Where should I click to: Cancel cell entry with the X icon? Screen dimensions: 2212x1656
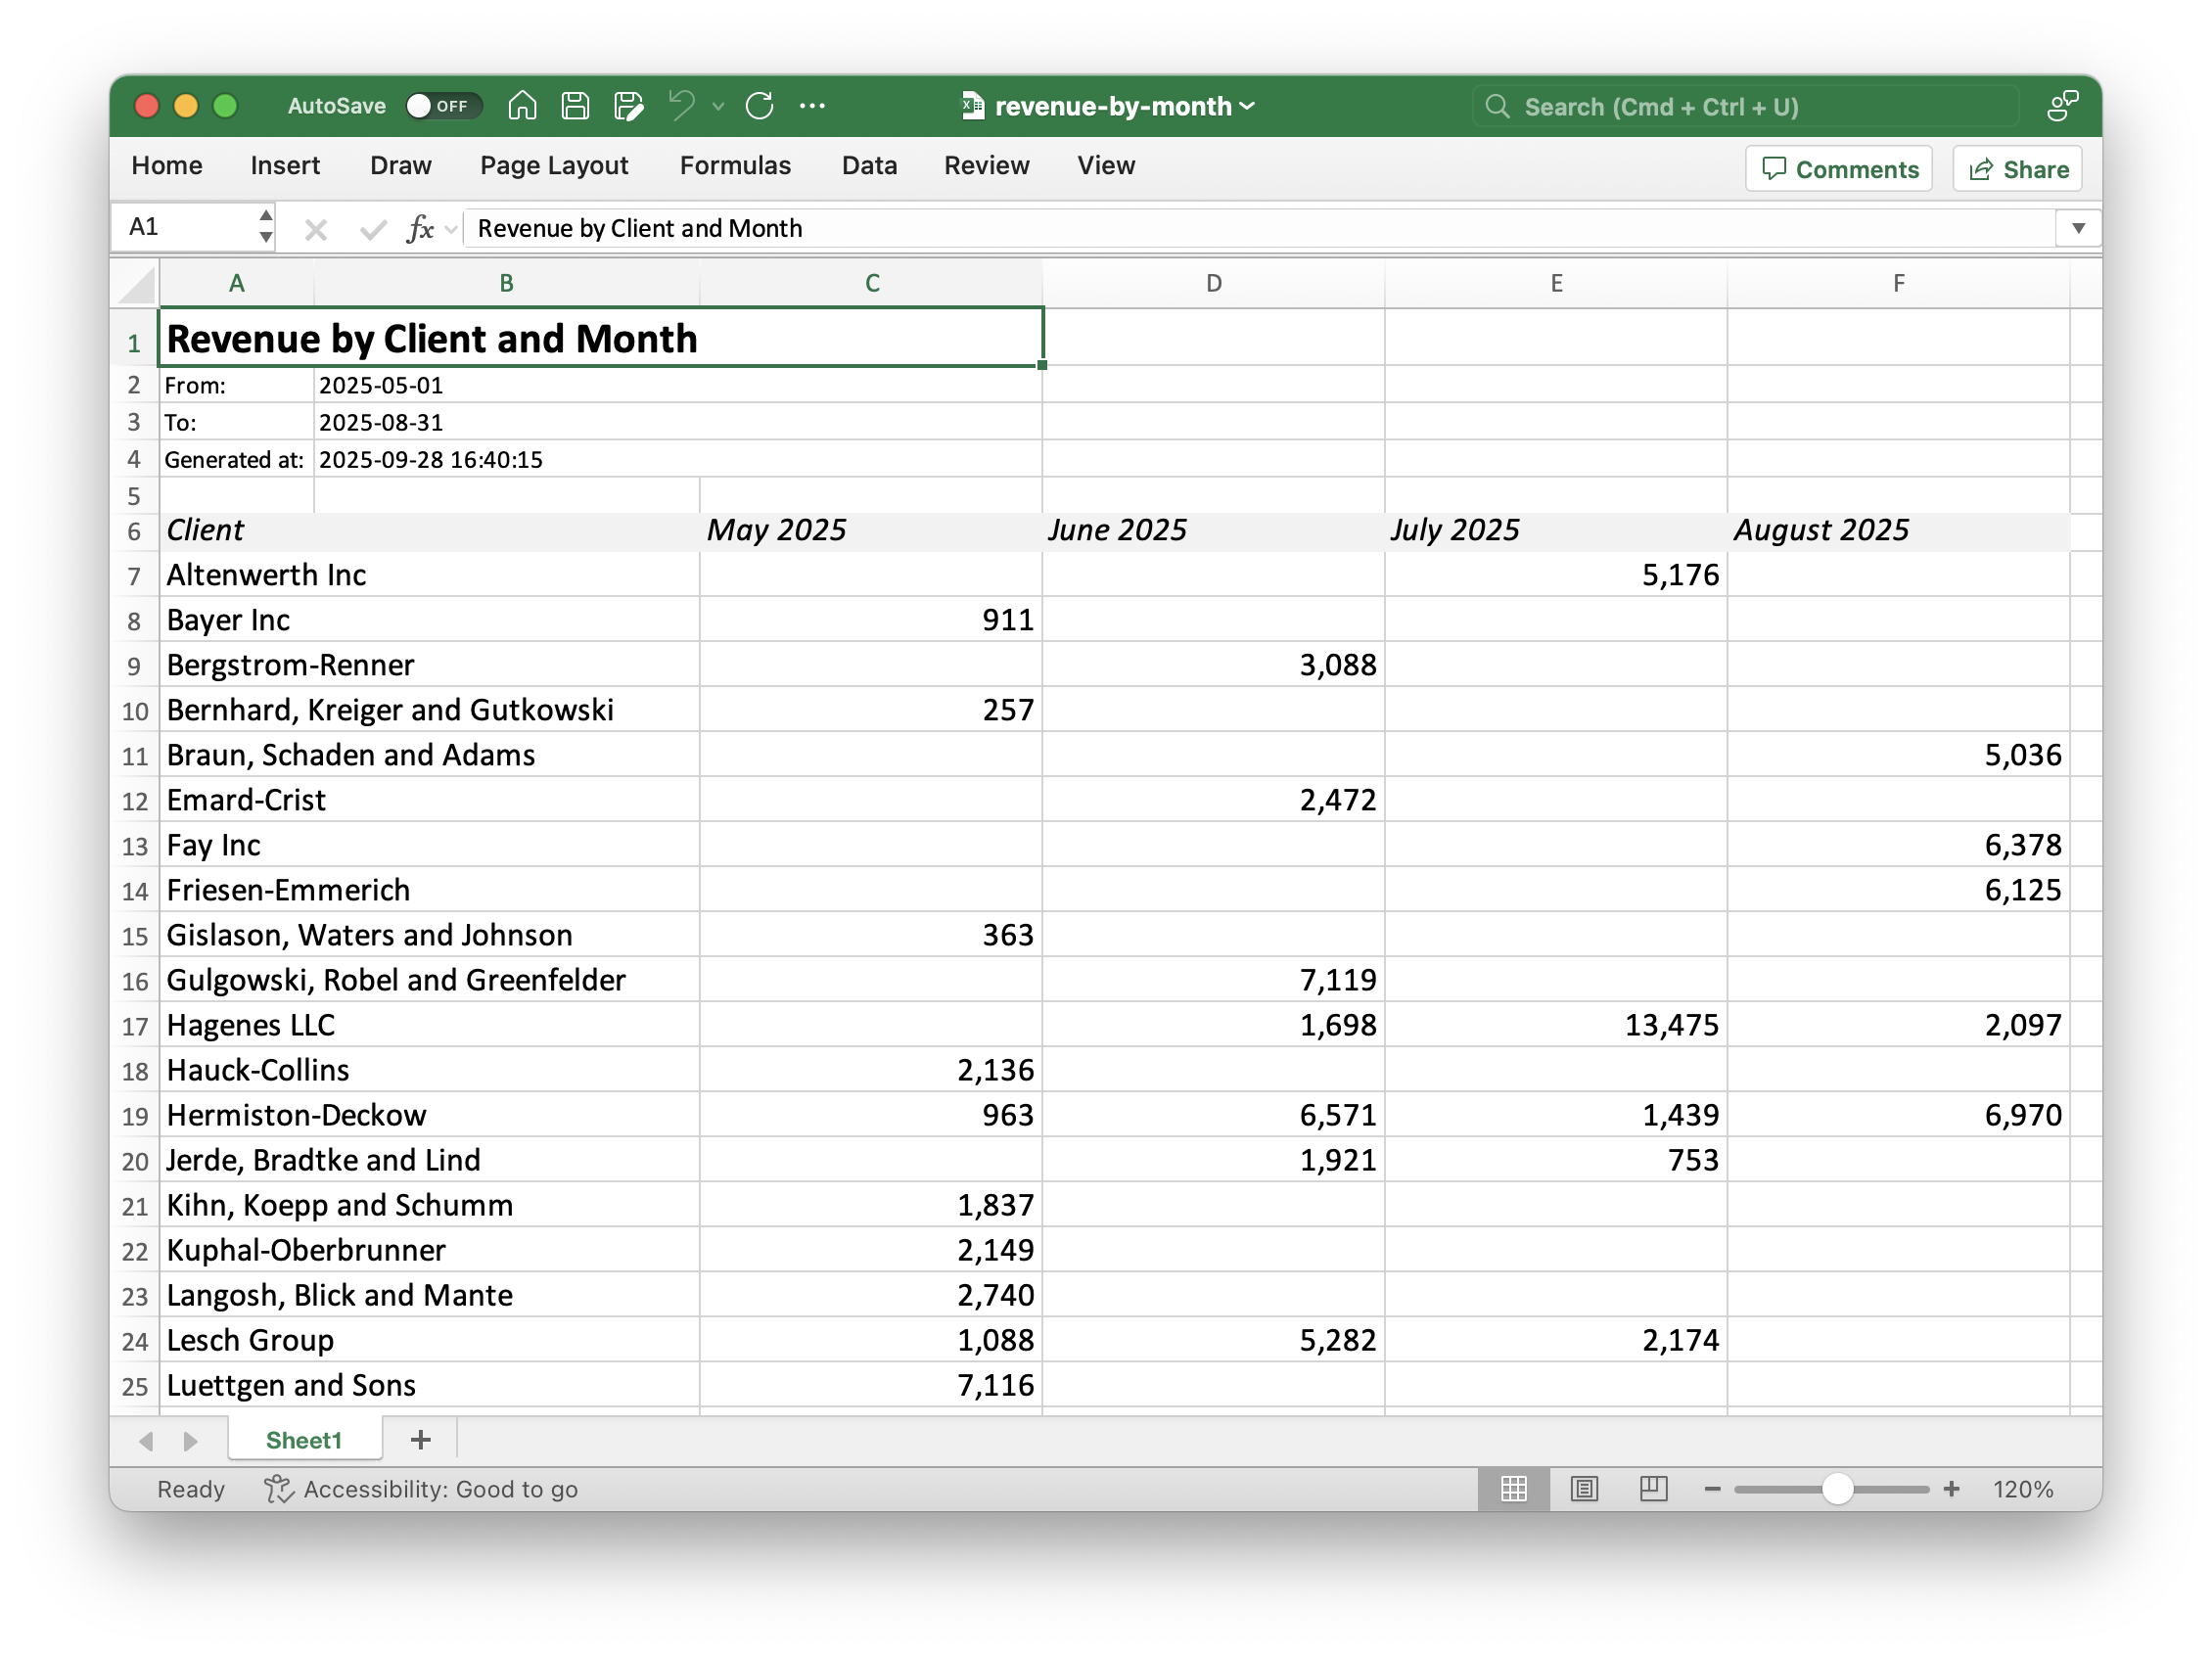tap(316, 228)
